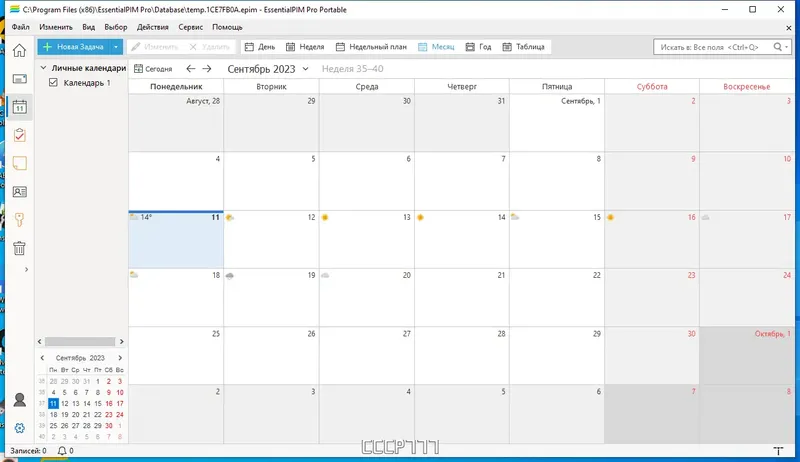Click the 14° temperature on day 11
Screen dimensions: 800x462
click(x=146, y=217)
